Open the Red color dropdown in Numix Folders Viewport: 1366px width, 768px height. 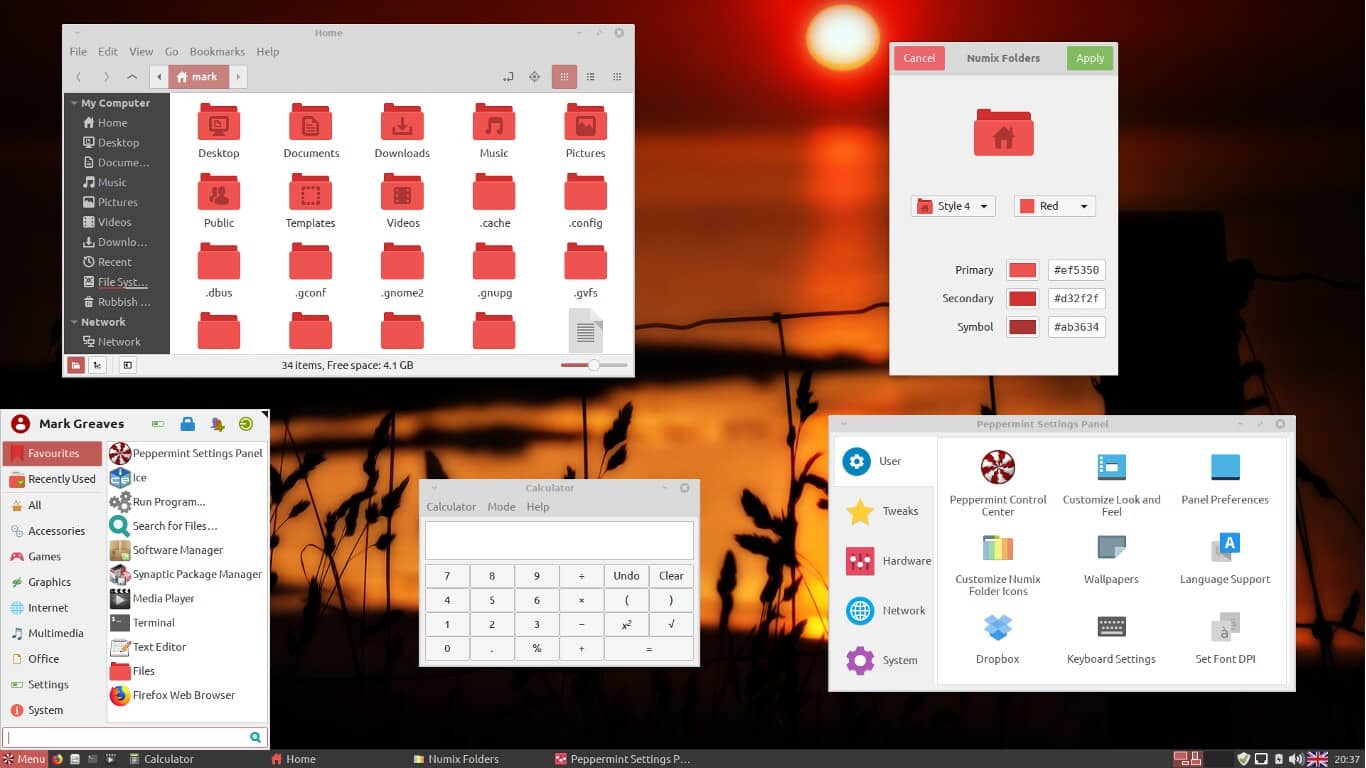(x=1054, y=205)
